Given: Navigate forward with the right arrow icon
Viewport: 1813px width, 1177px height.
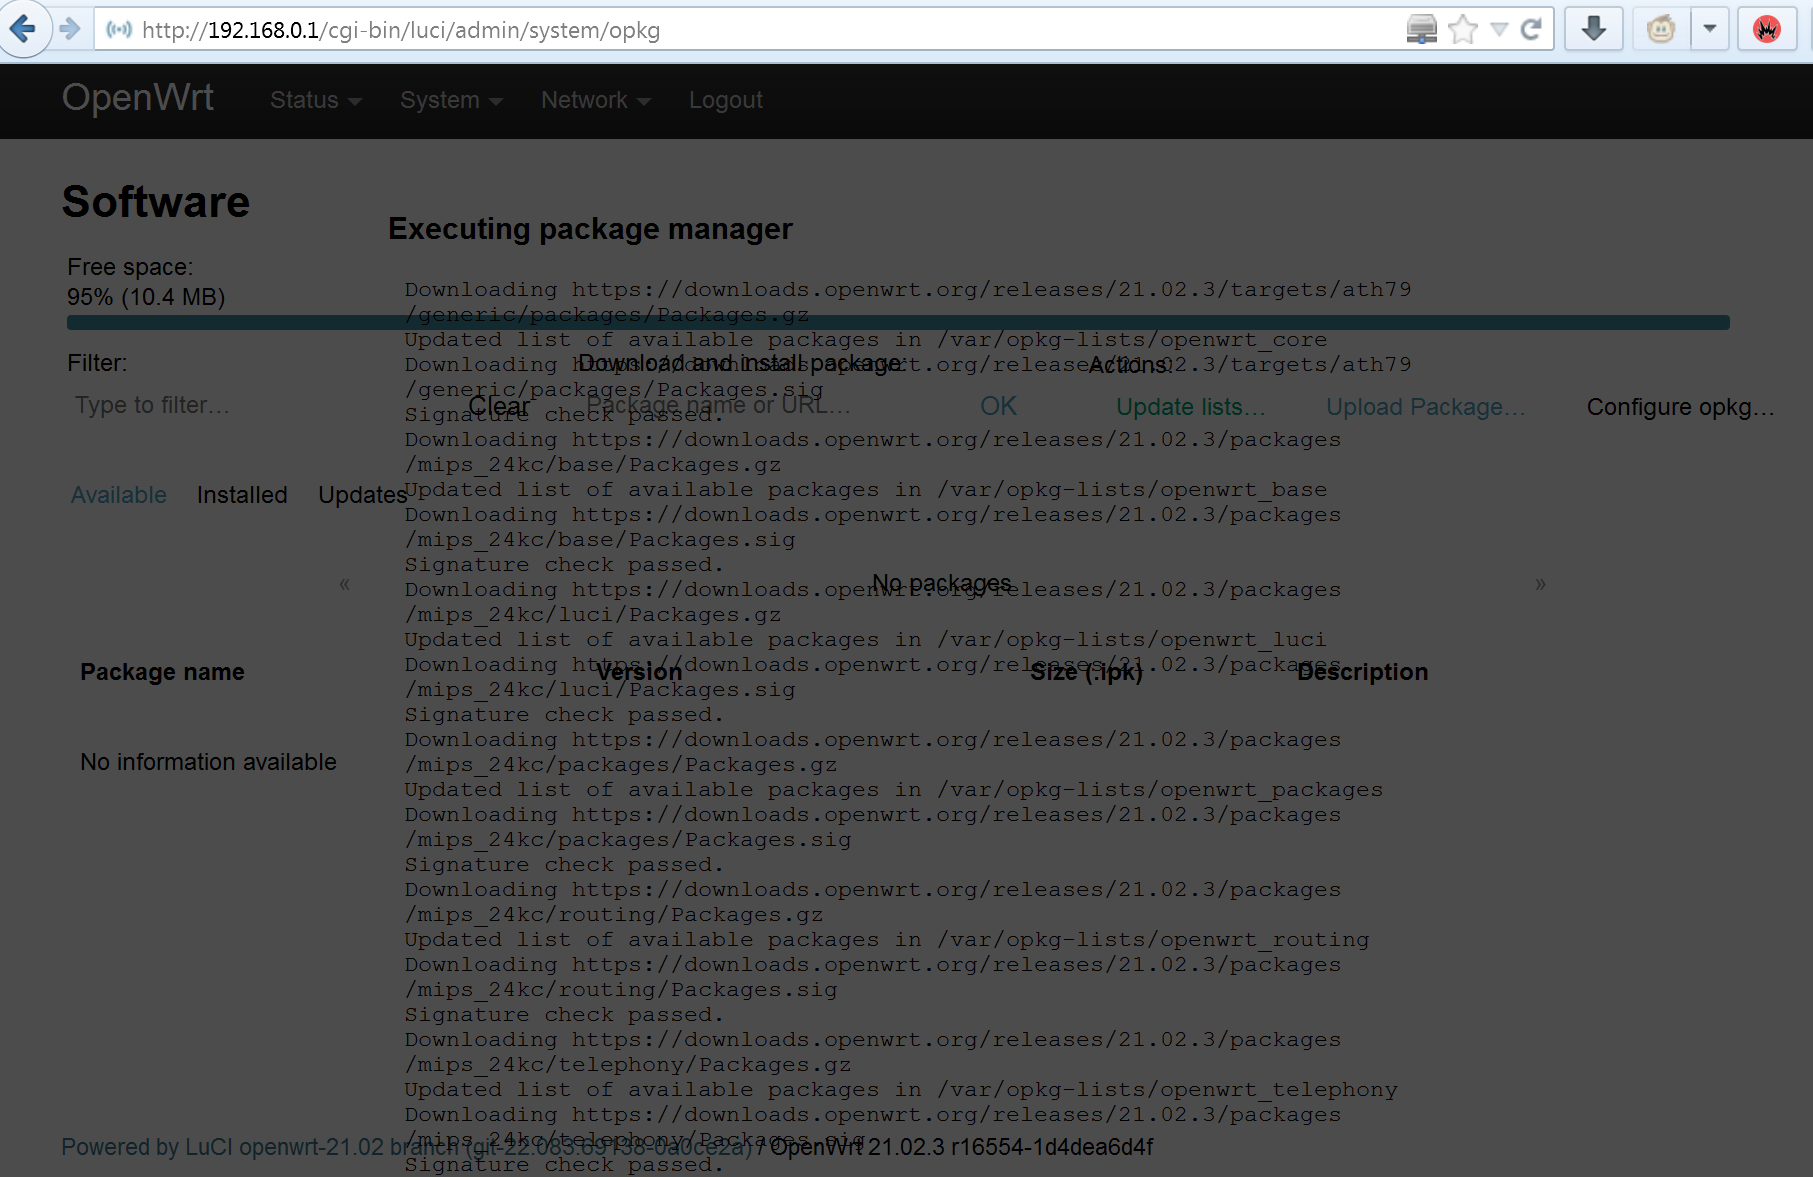Looking at the screenshot, I should coord(69,29).
